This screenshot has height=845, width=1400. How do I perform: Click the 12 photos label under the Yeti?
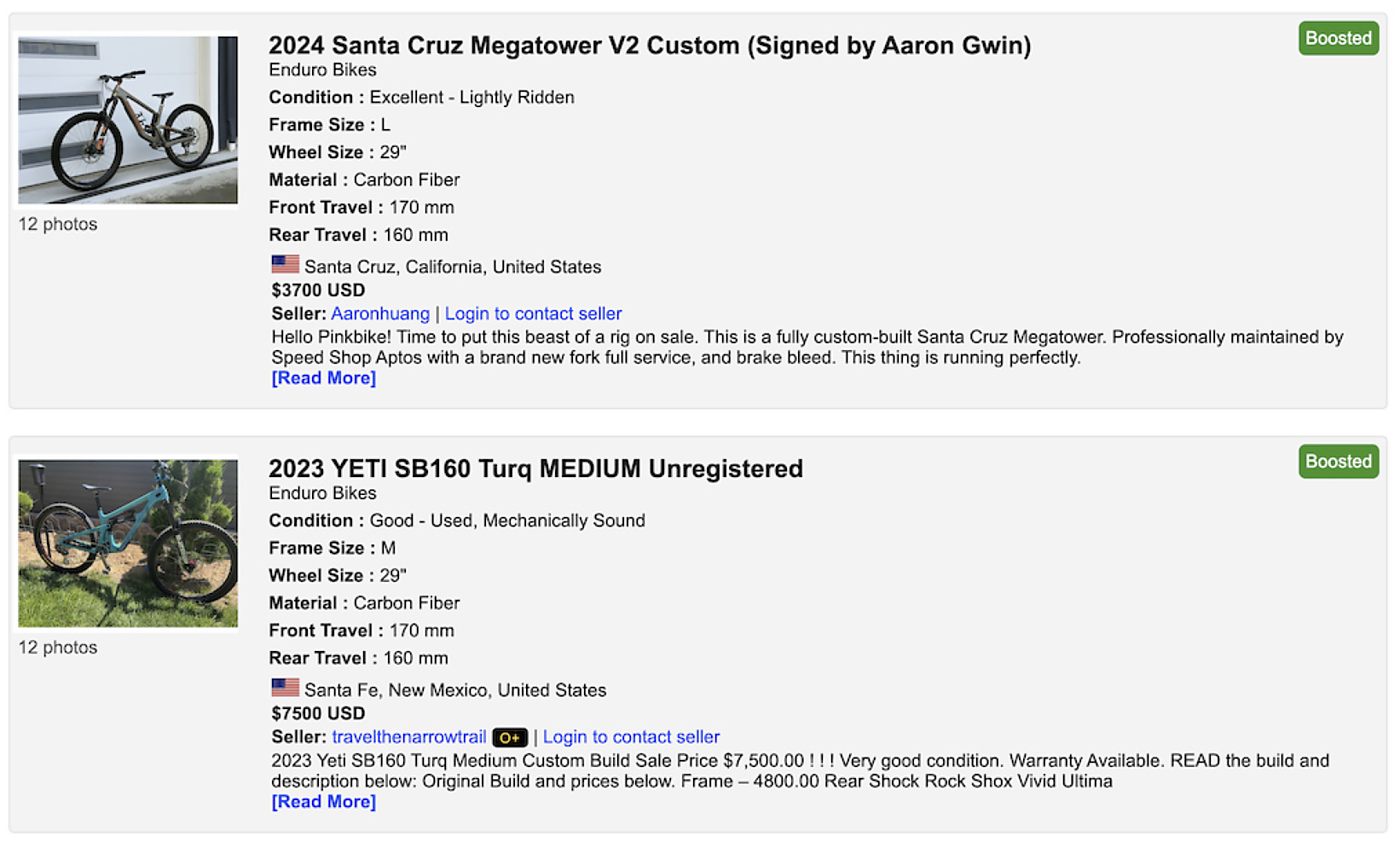[58, 647]
